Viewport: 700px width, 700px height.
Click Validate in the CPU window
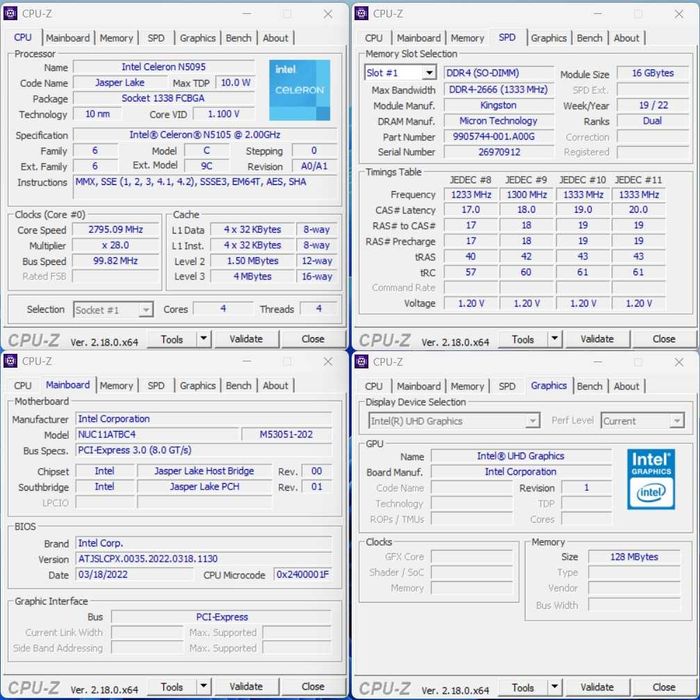(246, 339)
